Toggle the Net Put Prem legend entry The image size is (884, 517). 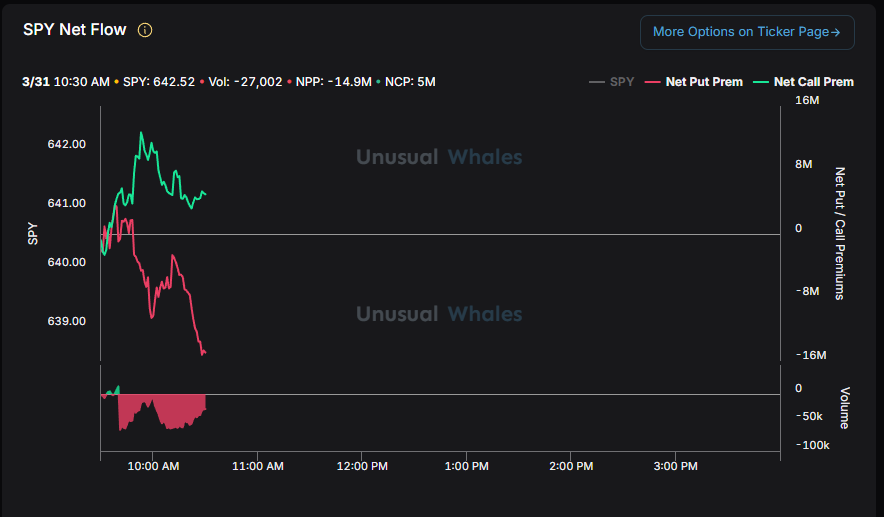click(x=694, y=82)
